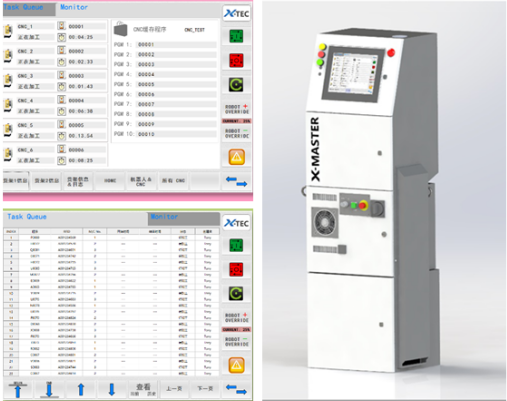
Task: Click the blue swap arrows in Task Queue screen
Action: tap(236, 389)
